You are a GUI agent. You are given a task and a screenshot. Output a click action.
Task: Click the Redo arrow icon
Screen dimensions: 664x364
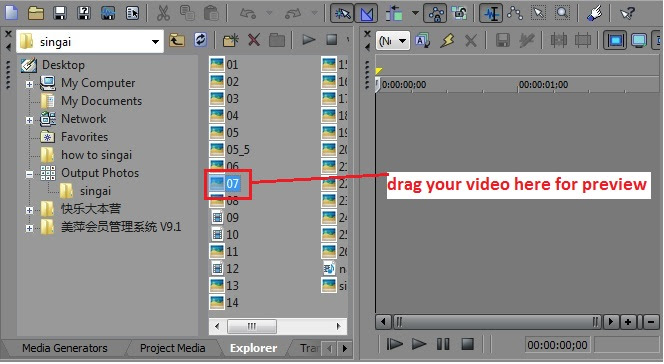293,14
